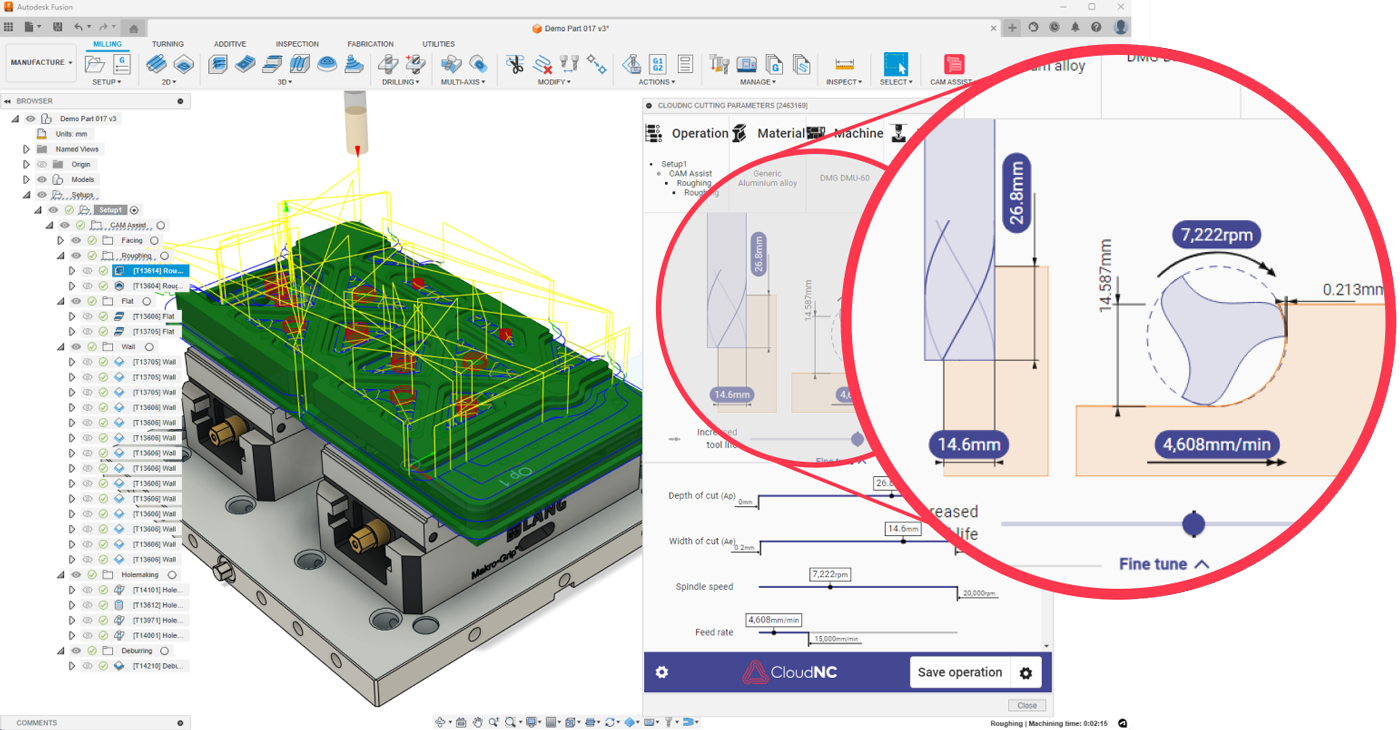Select the 3D Pocket Clearing icon
The width and height of the screenshot is (1400, 730).
click(x=246, y=64)
